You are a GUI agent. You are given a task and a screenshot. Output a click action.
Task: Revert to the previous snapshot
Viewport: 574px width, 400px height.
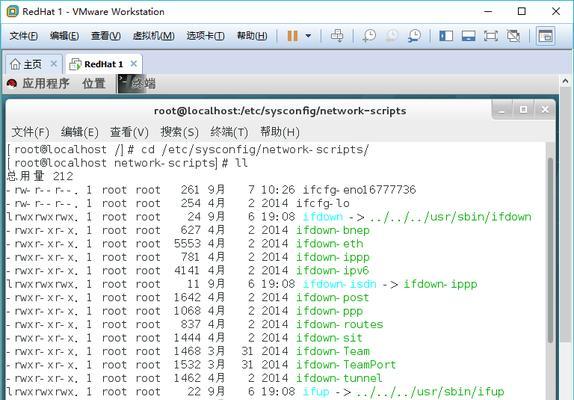pos(392,36)
